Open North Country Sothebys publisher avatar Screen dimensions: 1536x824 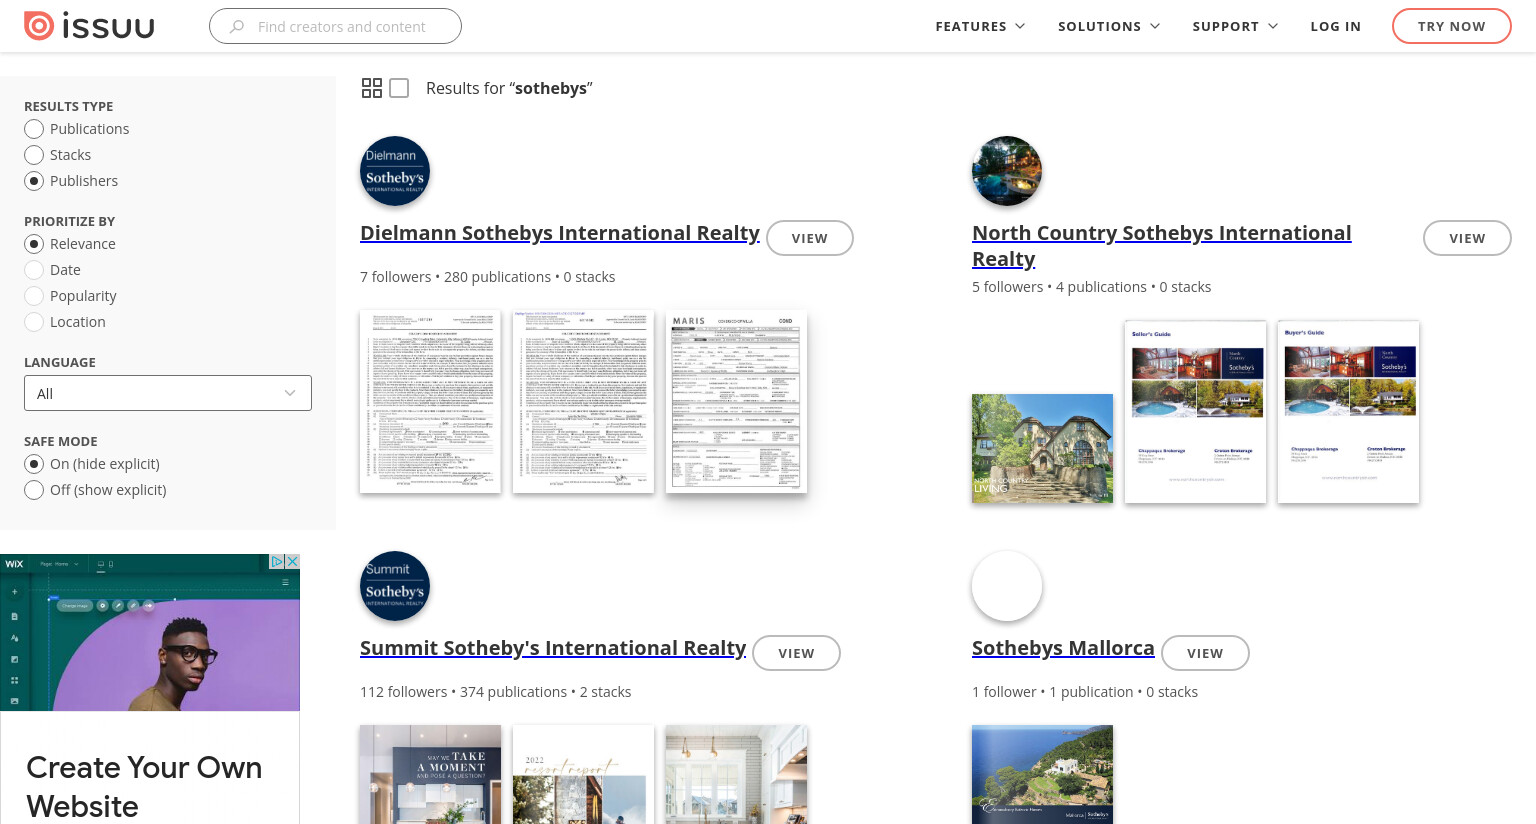click(x=1007, y=171)
